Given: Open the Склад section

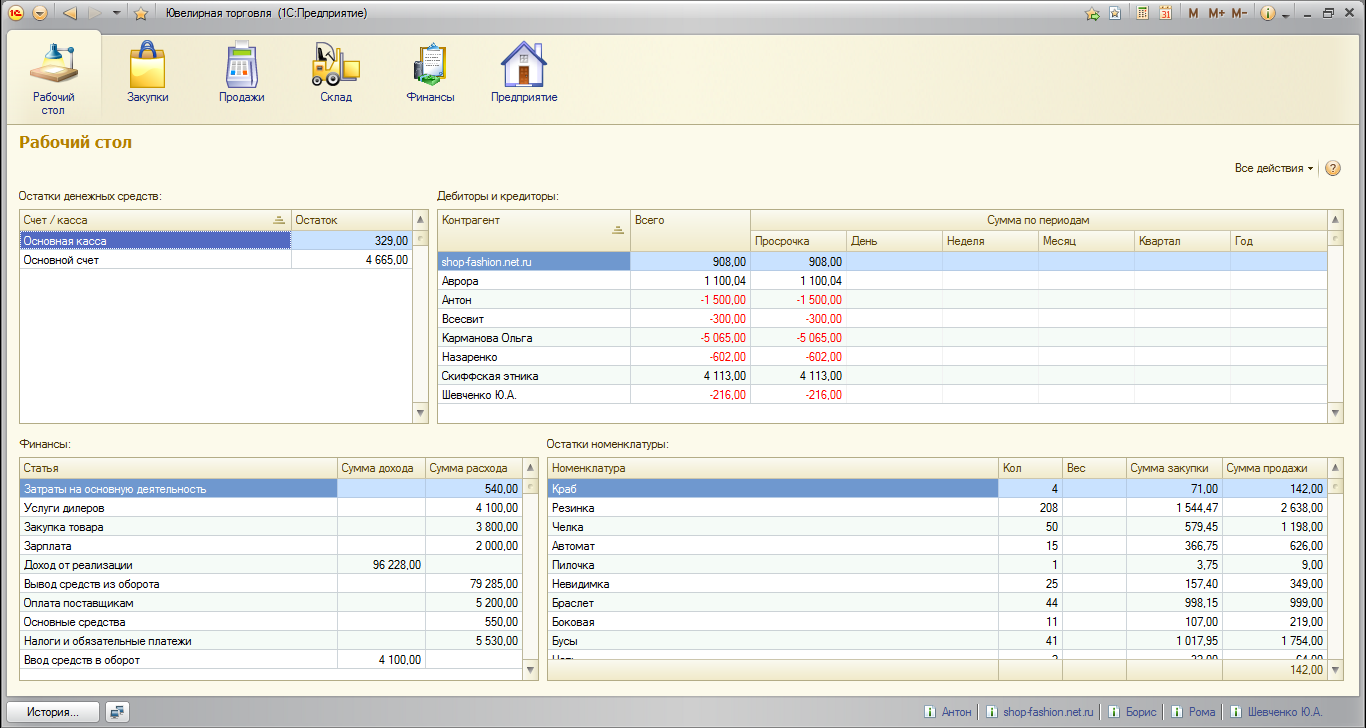Looking at the screenshot, I should [336, 73].
